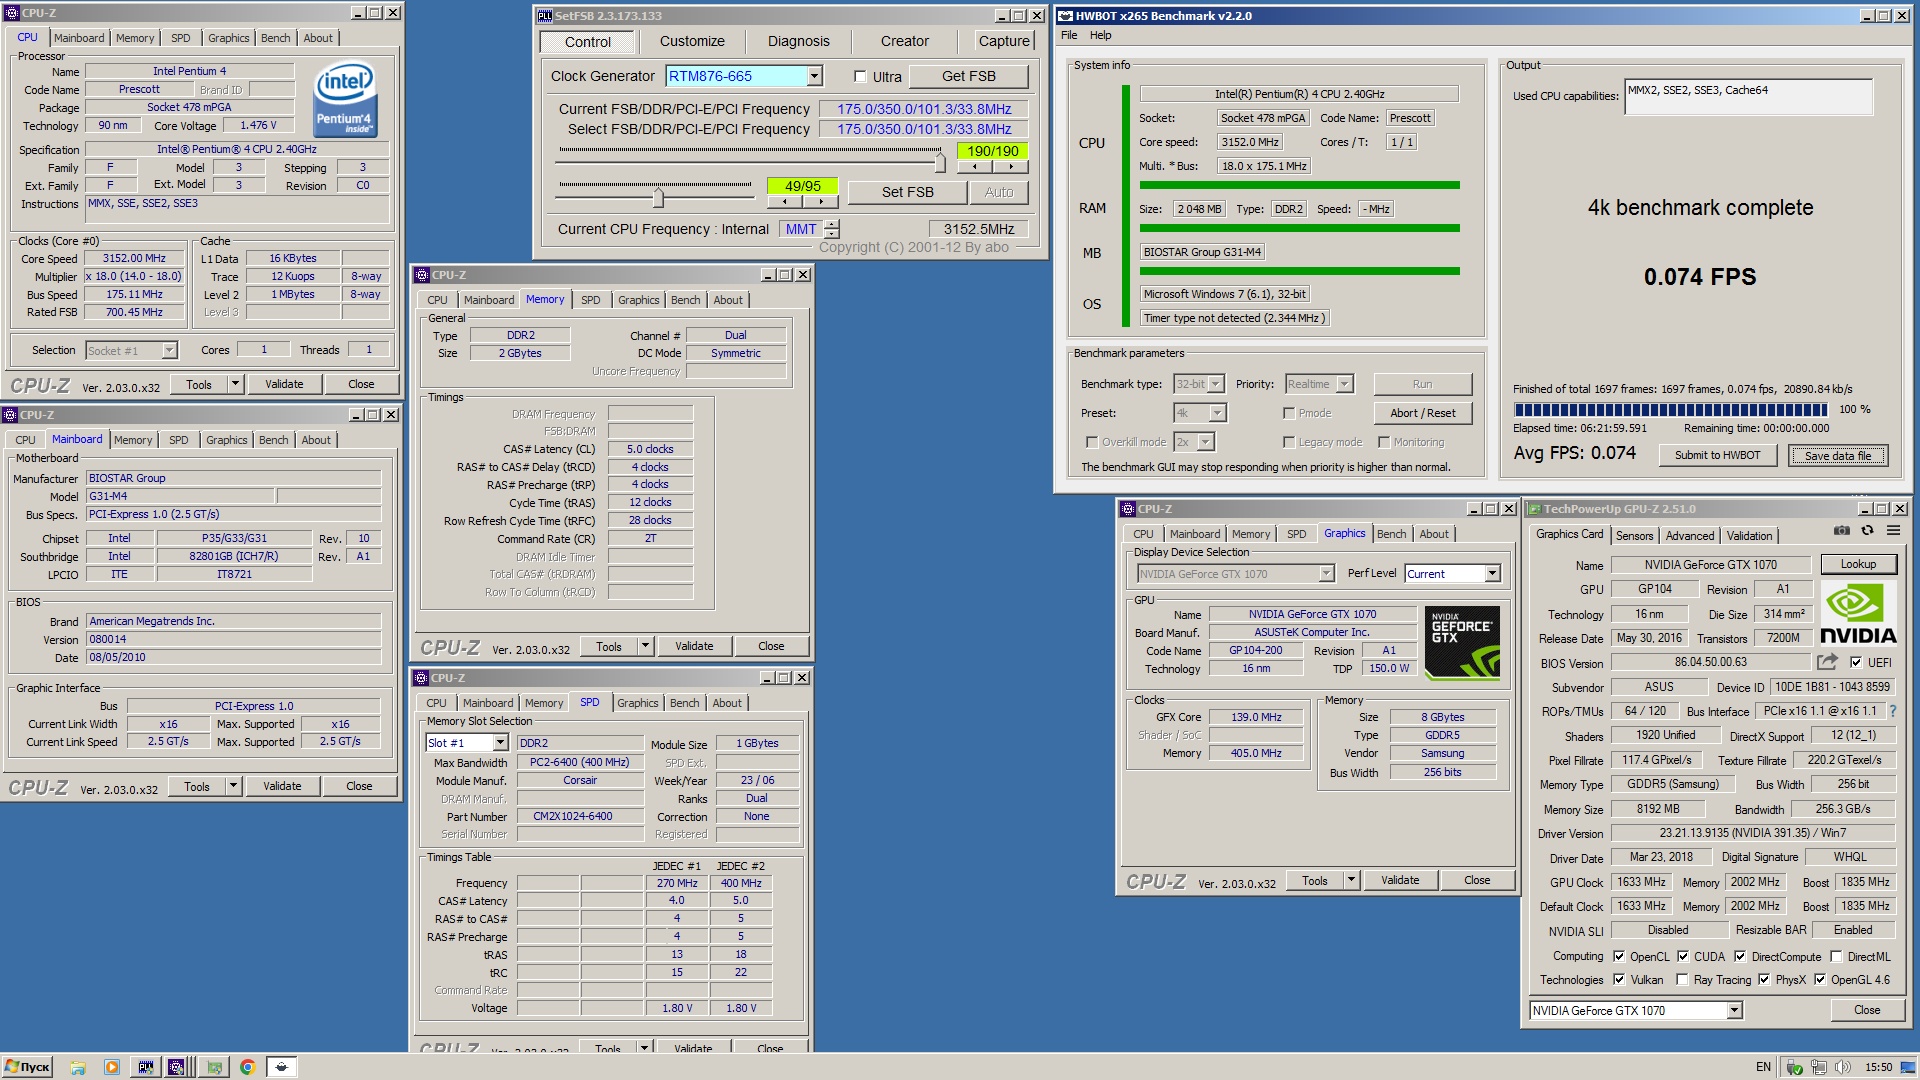Viewport: 1920px width, 1080px height.
Task: Toggle the PhysX checkbox
Action: (1764, 980)
